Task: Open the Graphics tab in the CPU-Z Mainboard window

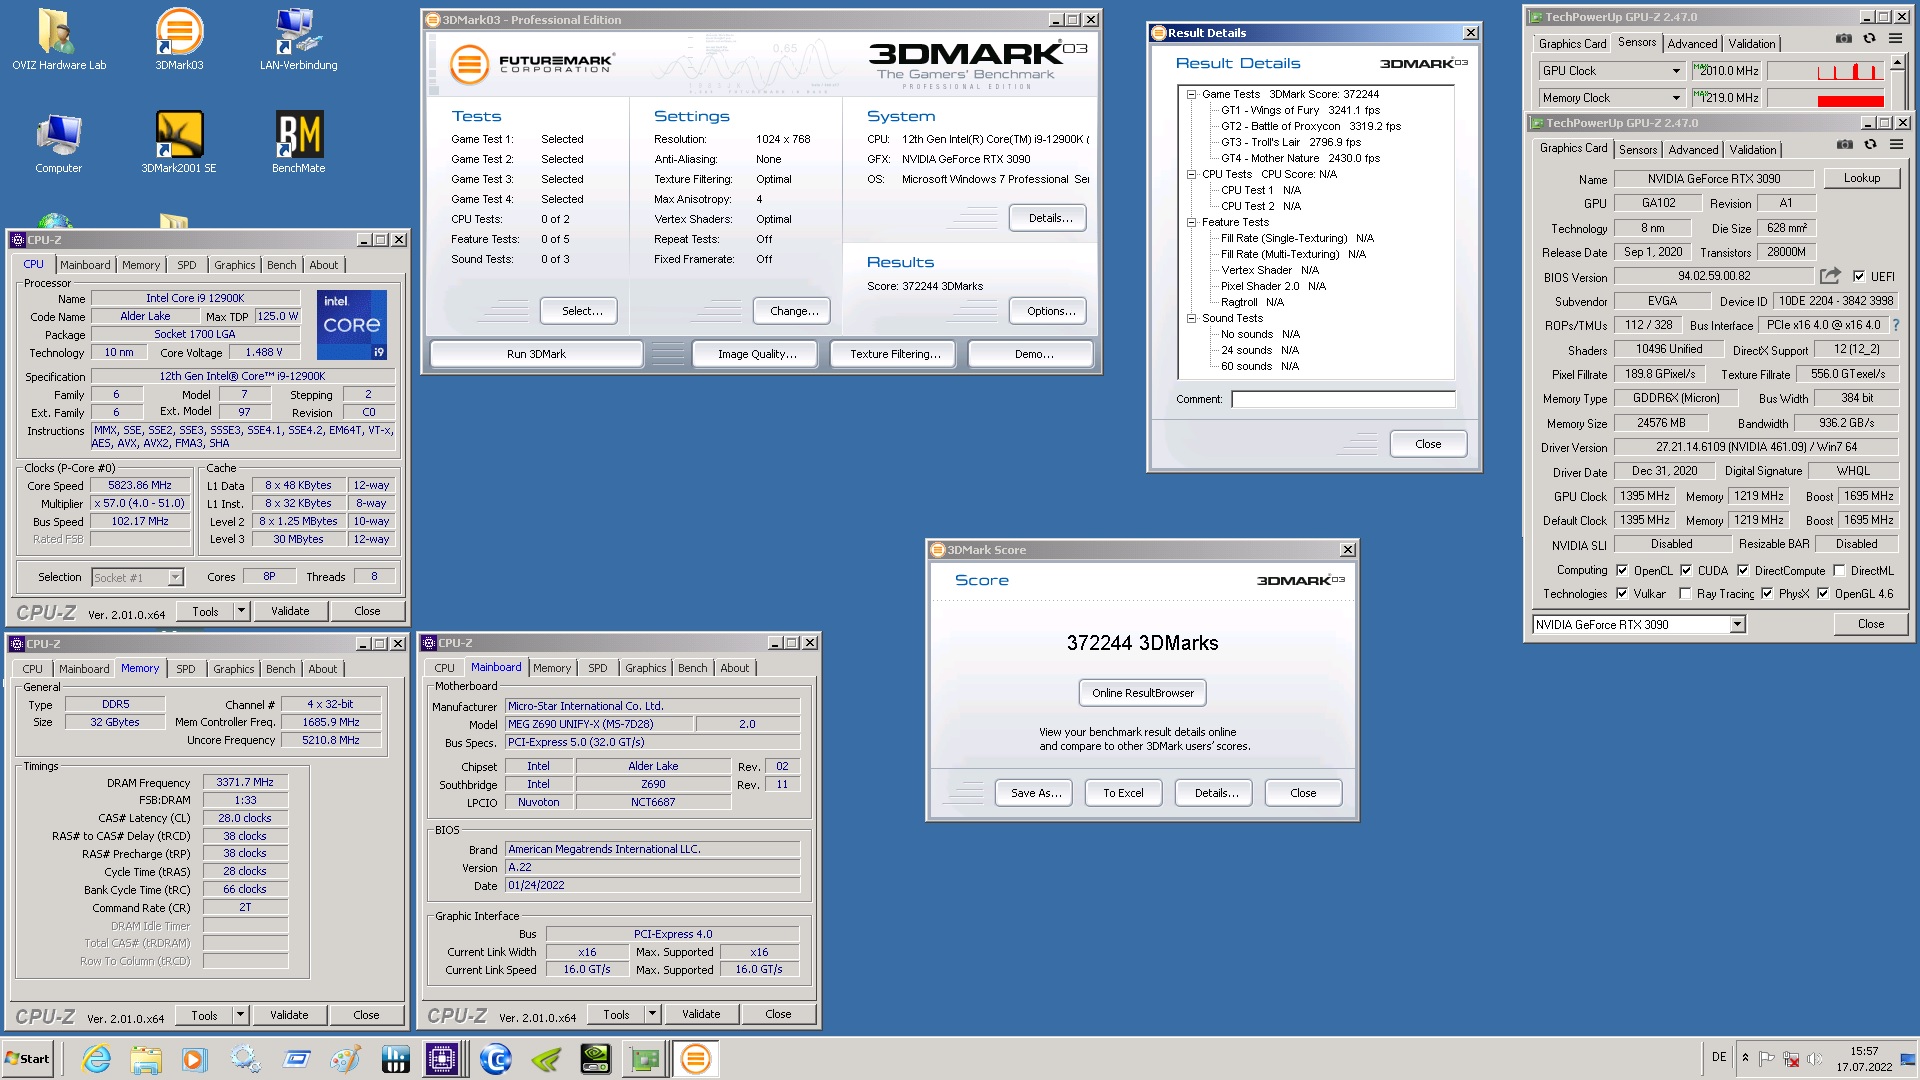Action: coord(645,668)
